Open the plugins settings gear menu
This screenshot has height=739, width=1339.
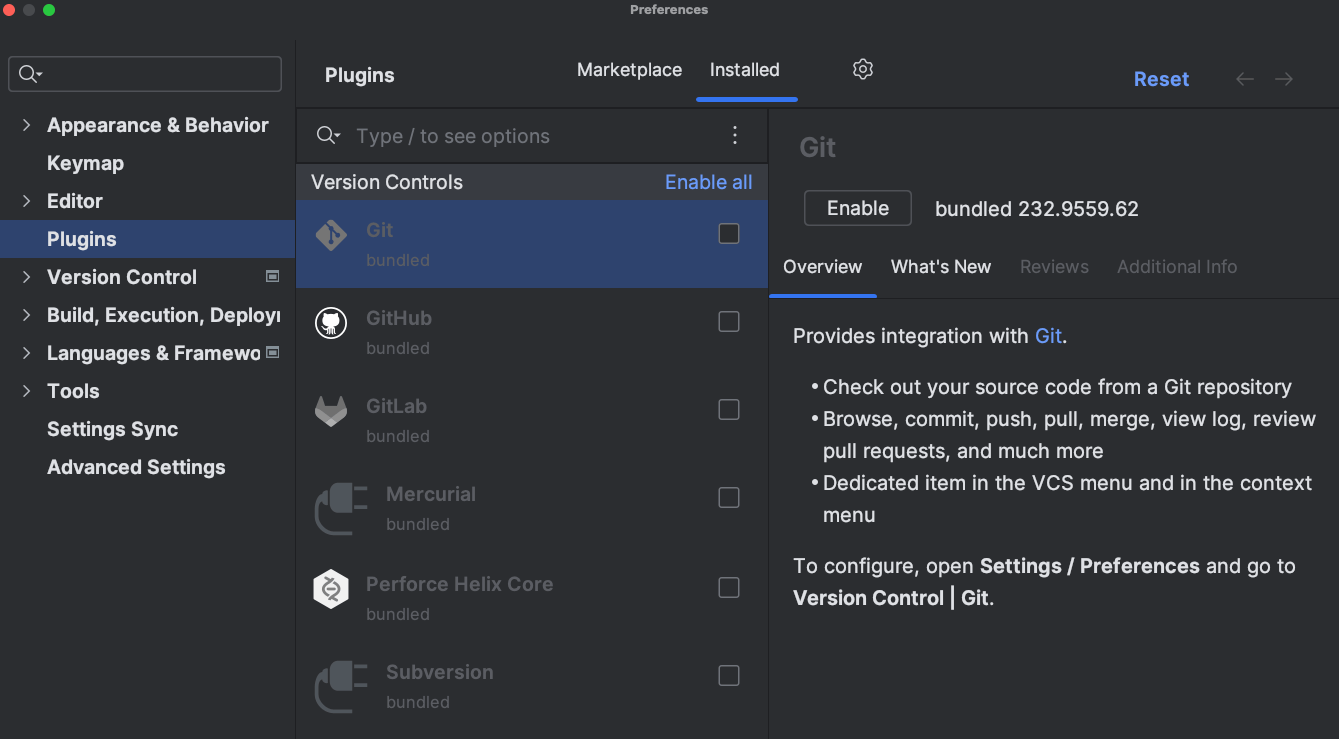coord(862,69)
